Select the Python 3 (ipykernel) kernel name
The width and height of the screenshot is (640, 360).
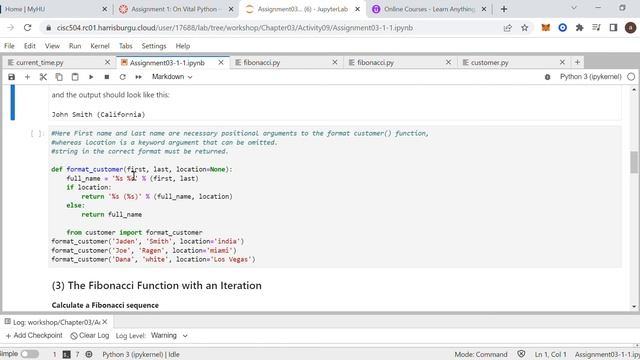[x=591, y=77]
